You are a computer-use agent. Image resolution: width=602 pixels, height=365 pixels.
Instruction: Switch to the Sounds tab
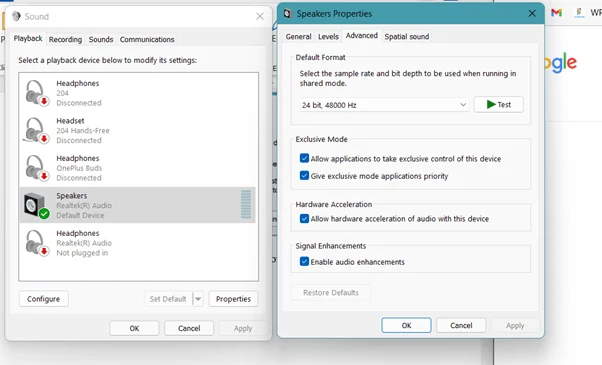[101, 40]
